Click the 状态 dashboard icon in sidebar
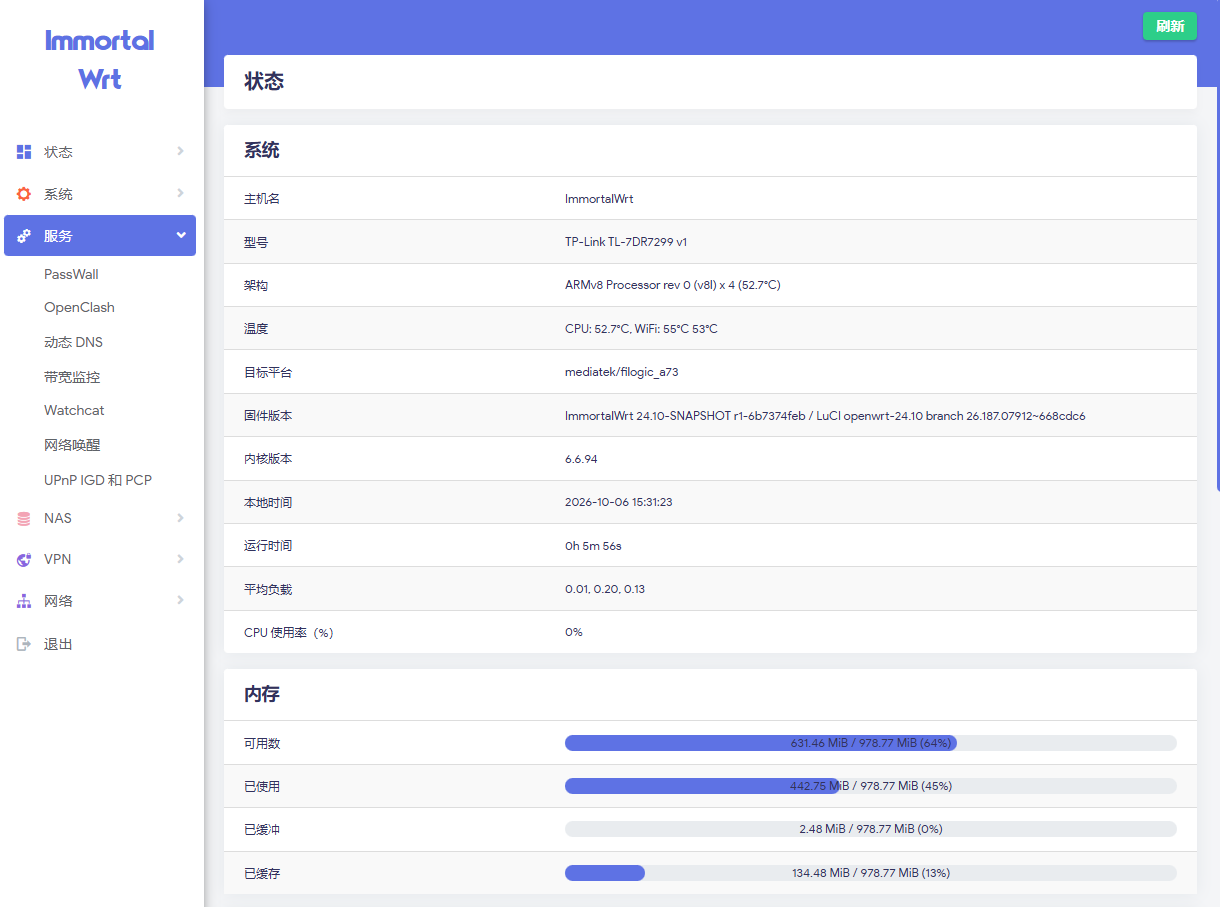1220x907 pixels. coord(24,152)
